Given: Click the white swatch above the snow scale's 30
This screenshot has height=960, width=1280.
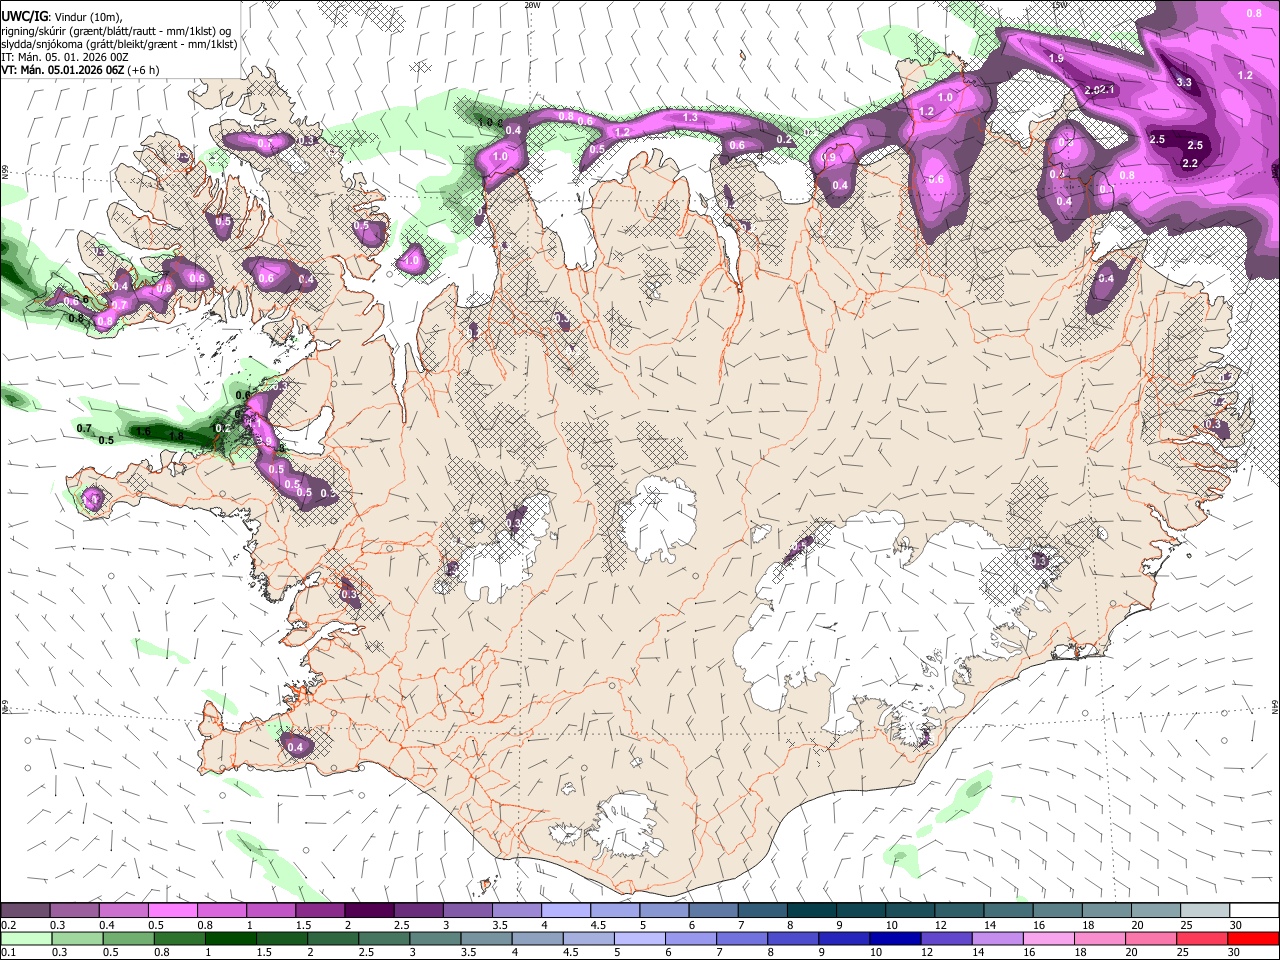Looking at the screenshot, I should [x=1254, y=911].
